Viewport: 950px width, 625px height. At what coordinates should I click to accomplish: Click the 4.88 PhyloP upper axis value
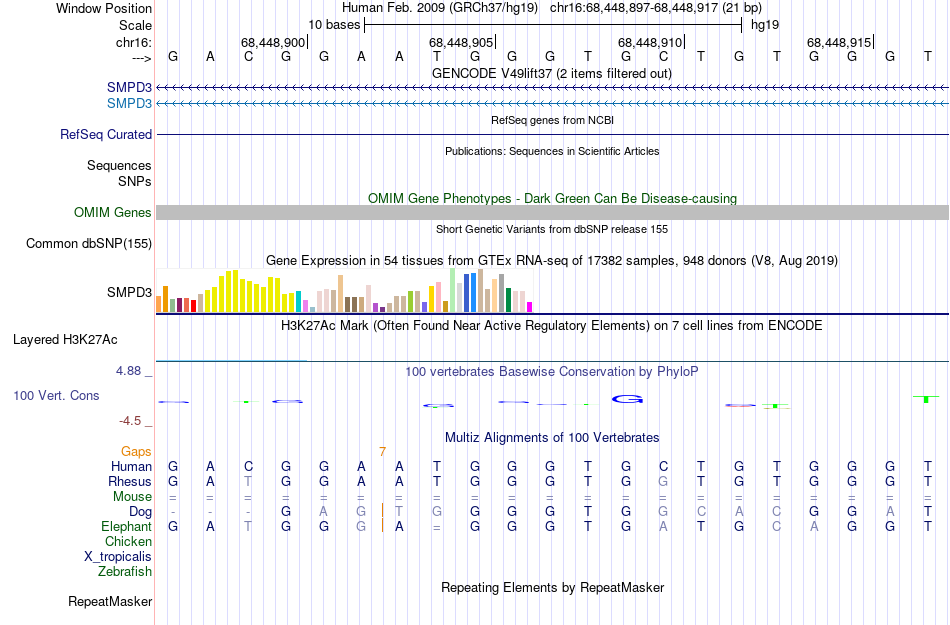[x=128, y=371]
